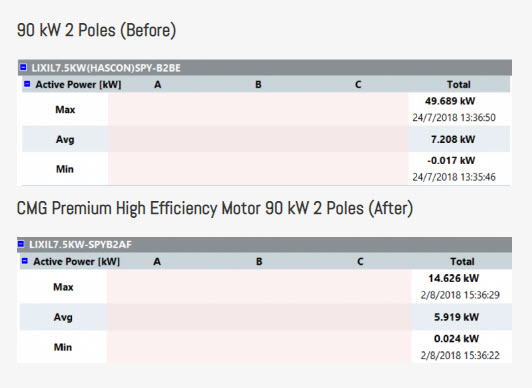Collapse the LIXIL7.5KW-SPYB2AF section

point(21,244)
